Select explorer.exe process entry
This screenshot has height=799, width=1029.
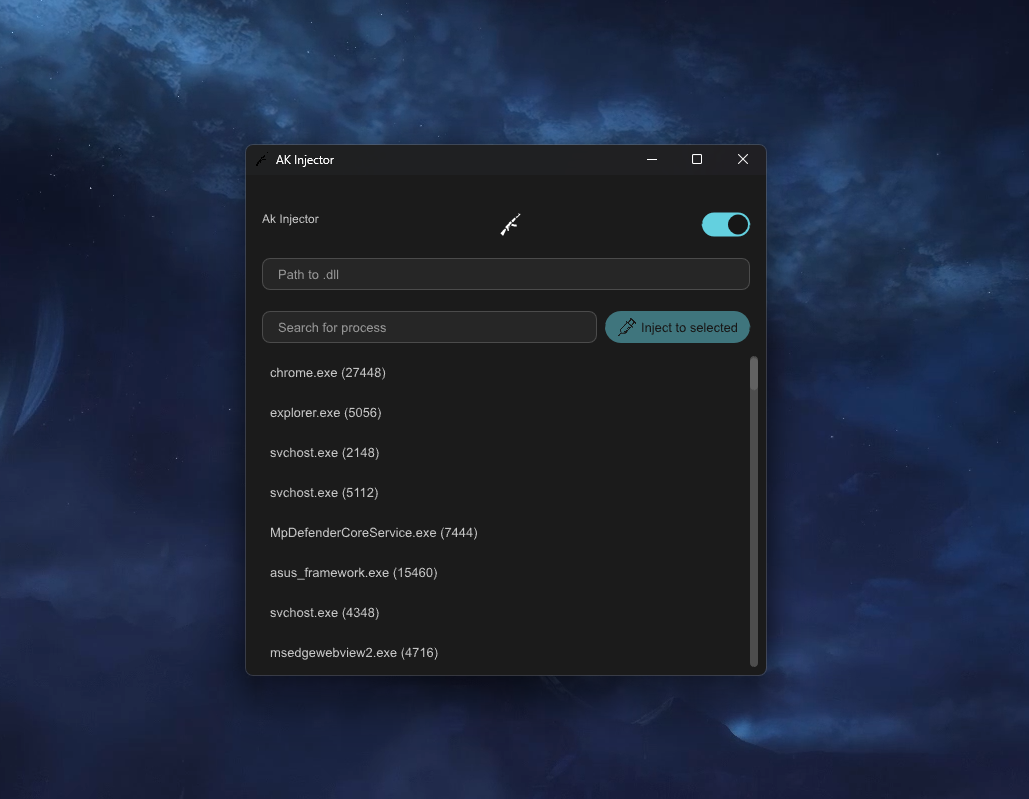coord(325,412)
